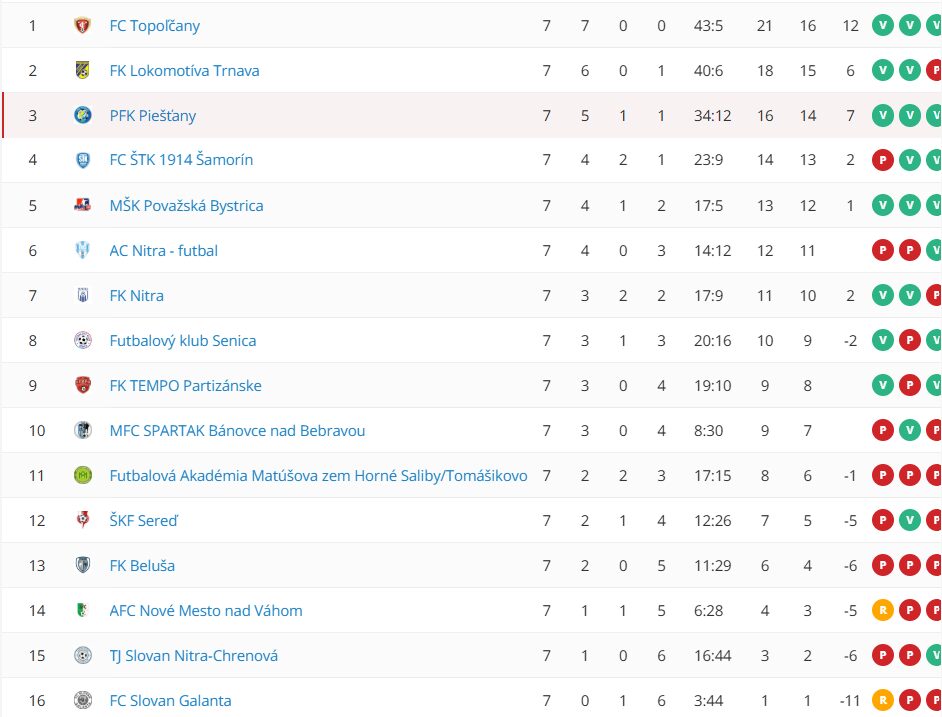The width and height of the screenshot is (942, 717).
Task: Open the AC Nitra - futbal team page
Action: (x=163, y=250)
